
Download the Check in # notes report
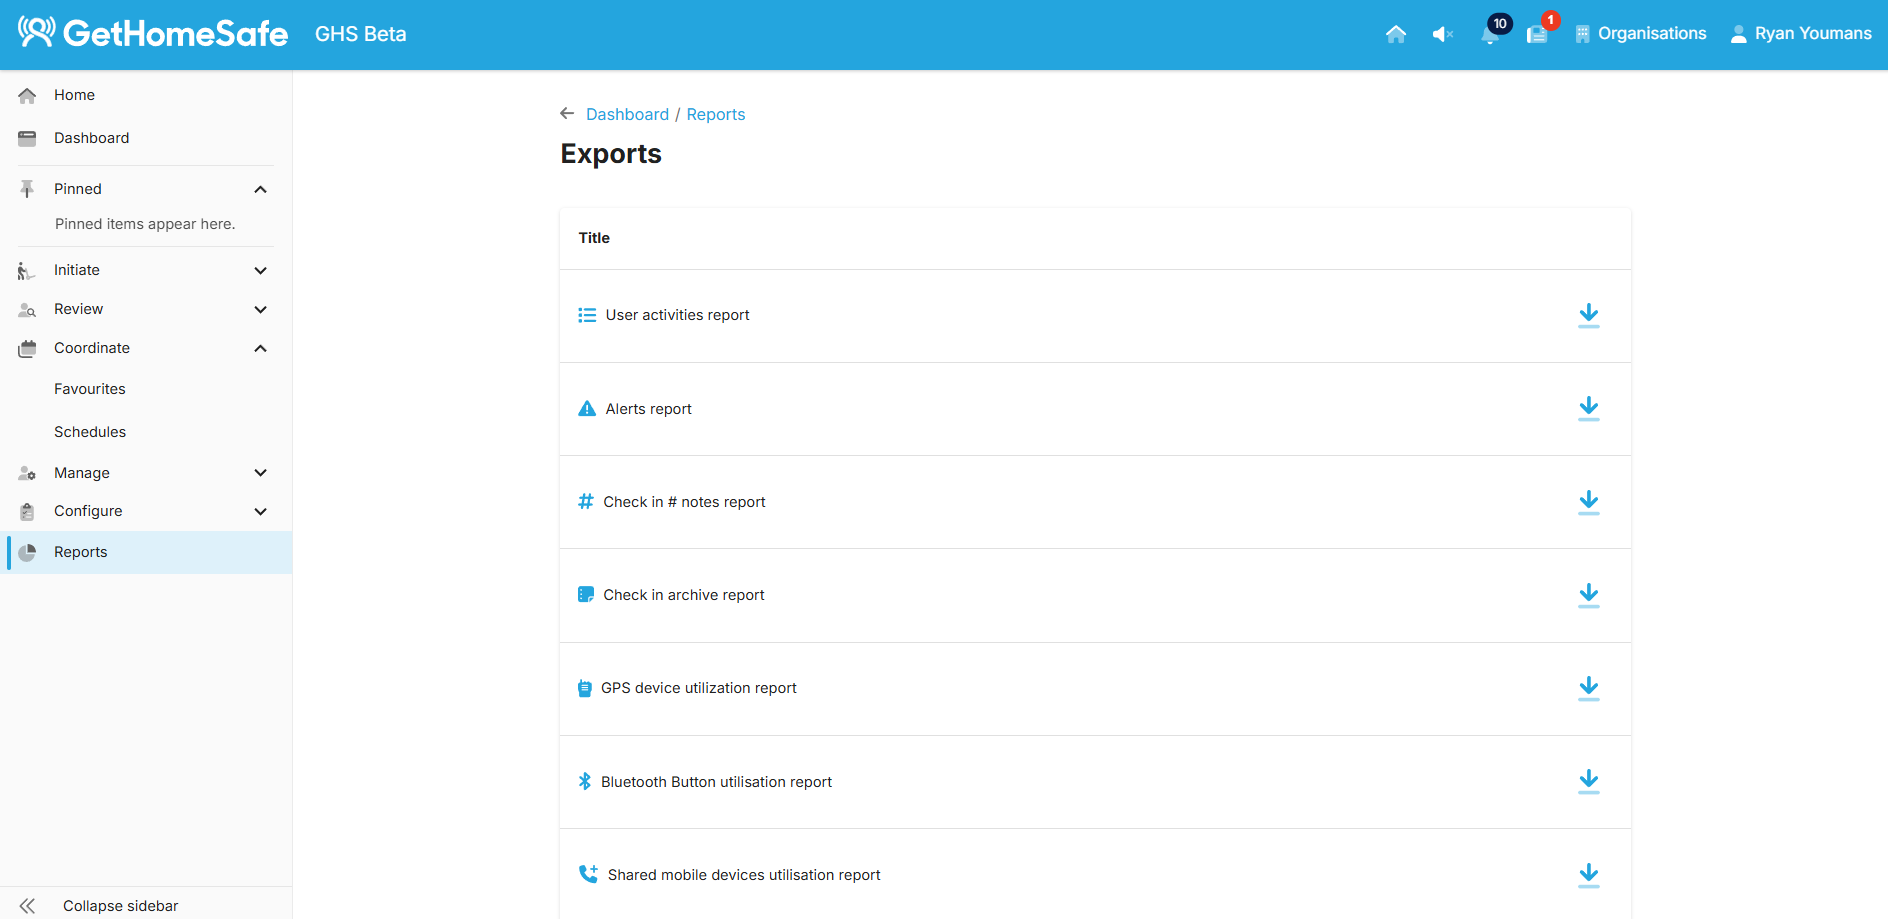point(1589,502)
